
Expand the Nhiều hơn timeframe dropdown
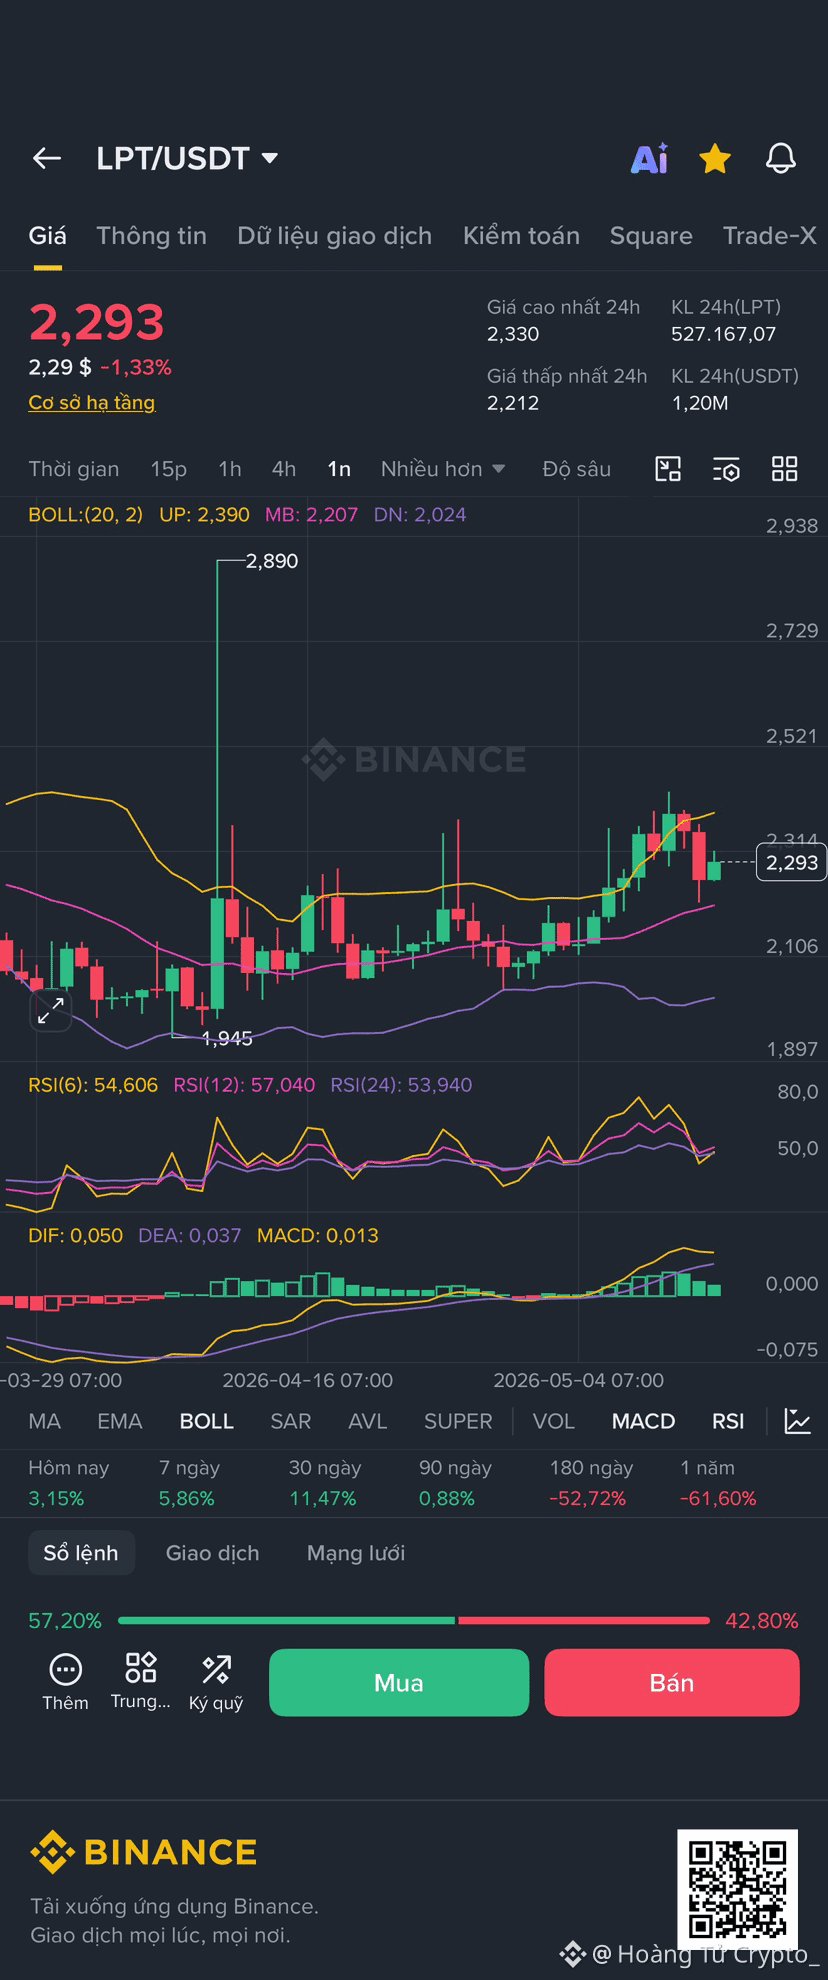(x=443, y=469)
